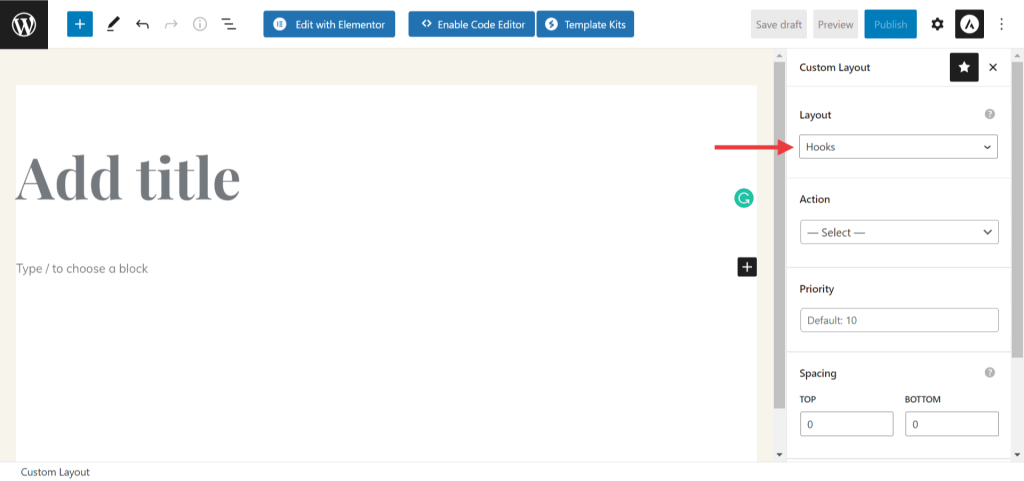Toggle the Astra custom layout sidebar icon
1024x481 pixels.
(x=969, y=25)
